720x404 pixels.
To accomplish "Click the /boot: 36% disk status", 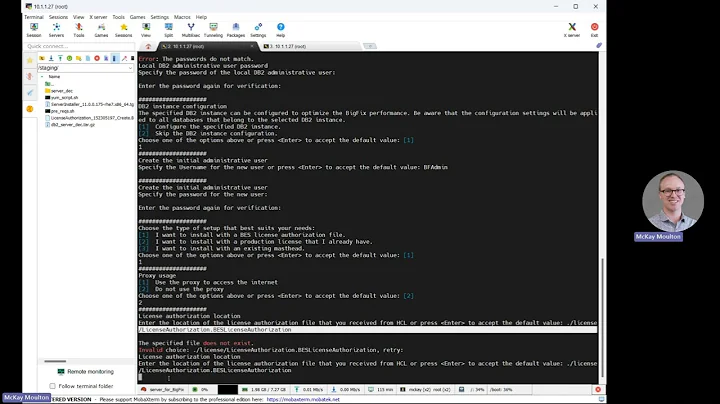I will pyautogui.click(x=501, y=389).
